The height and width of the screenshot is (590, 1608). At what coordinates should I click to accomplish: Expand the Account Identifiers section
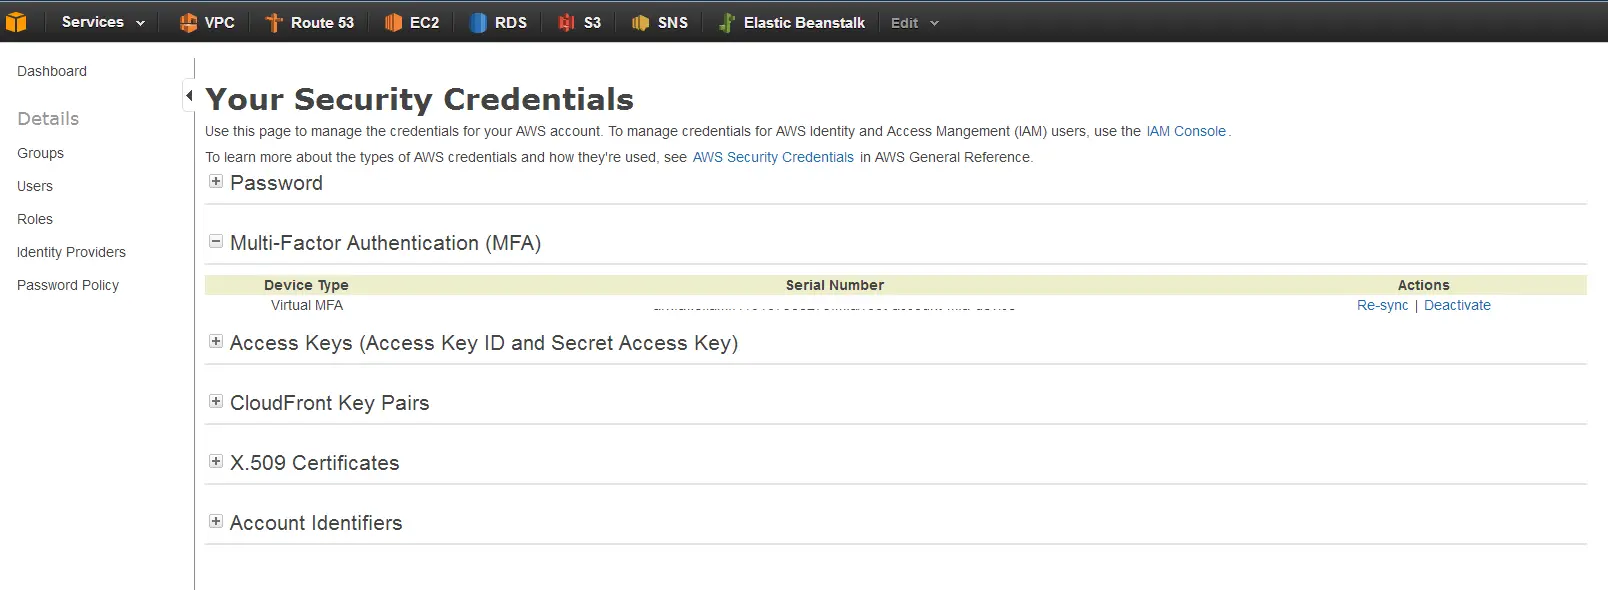pos(215,521)
